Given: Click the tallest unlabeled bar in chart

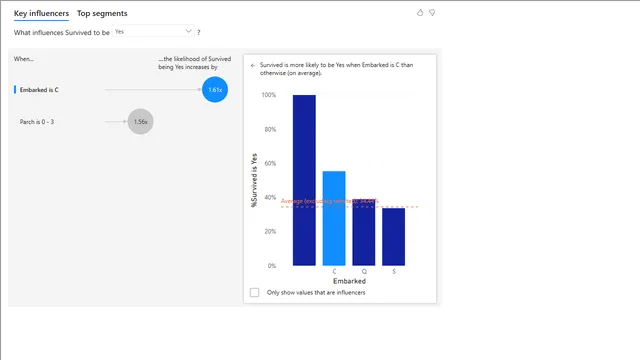Looking at the screenshot, I should coord(304,180).
